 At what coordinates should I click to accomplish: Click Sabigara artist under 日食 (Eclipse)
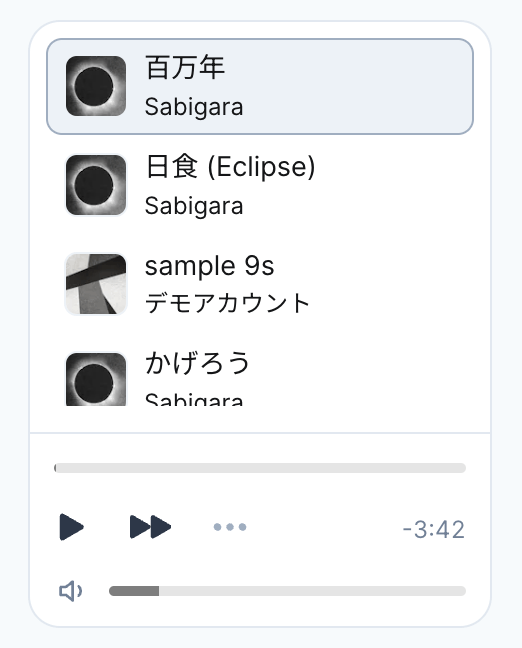(x=194, y=205)
